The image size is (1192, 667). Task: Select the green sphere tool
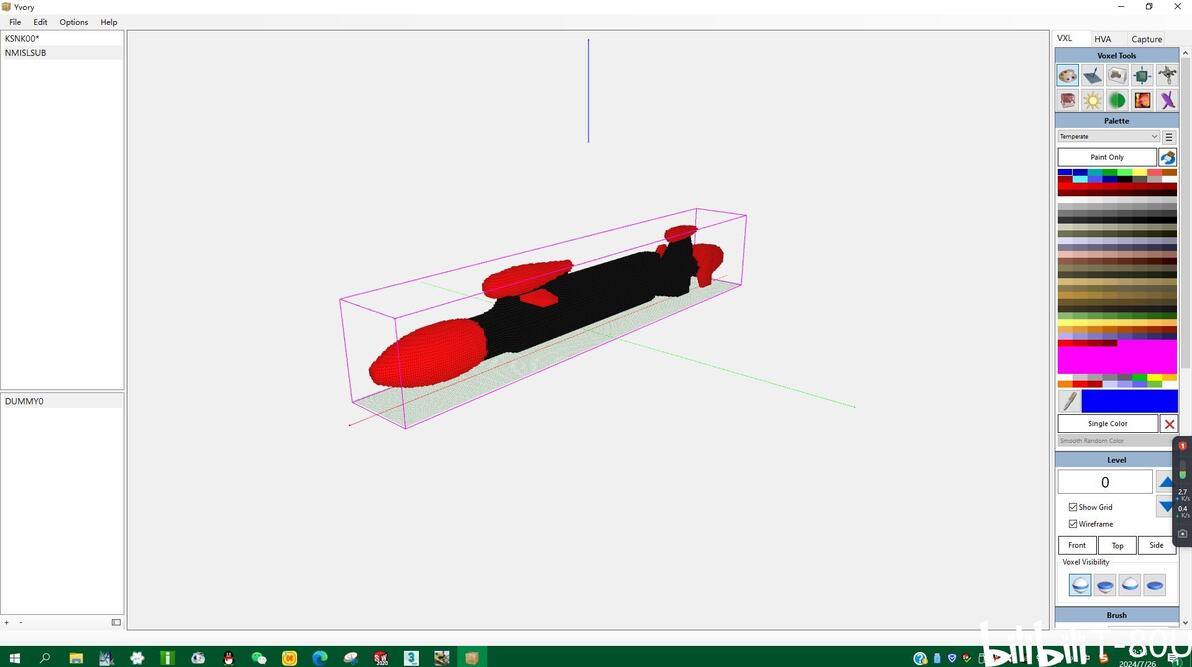1117,100
